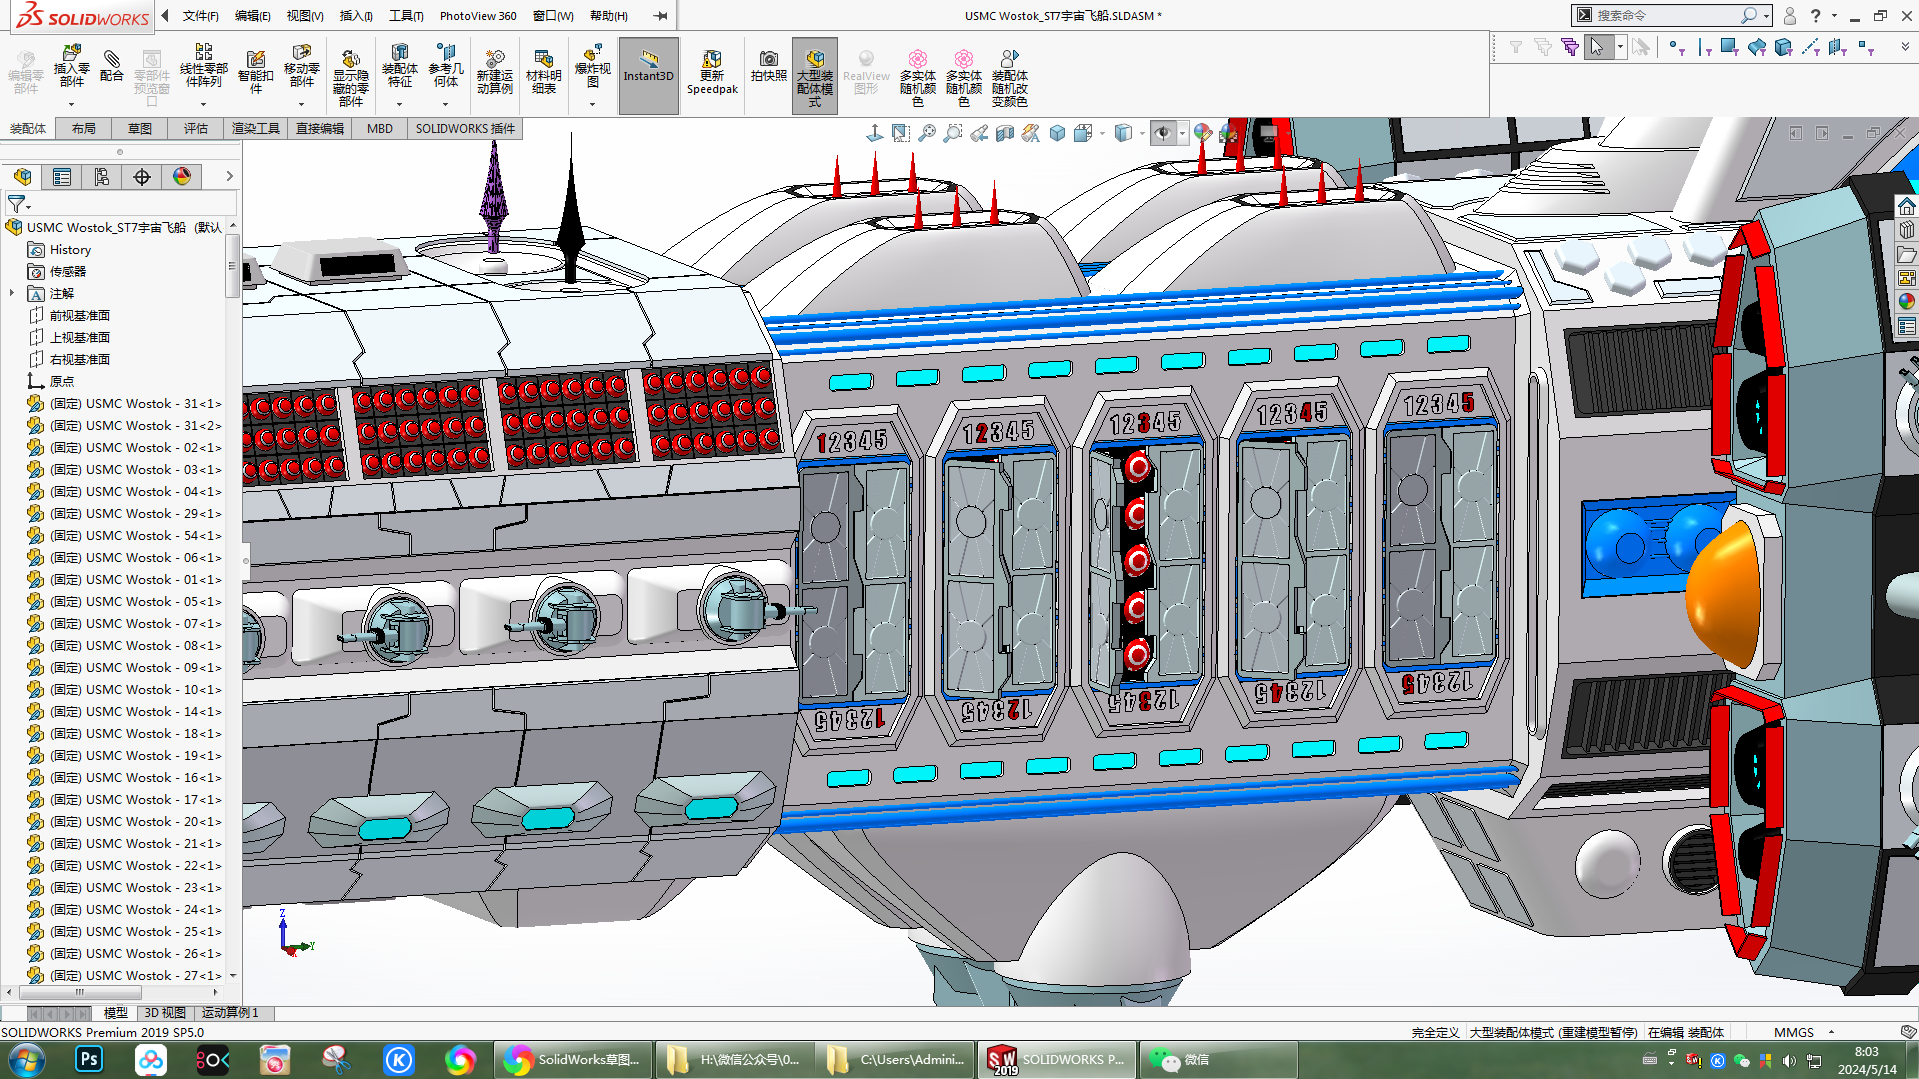
Task: Toggle the hide/show items eye icon
Action: [1162, 133]
